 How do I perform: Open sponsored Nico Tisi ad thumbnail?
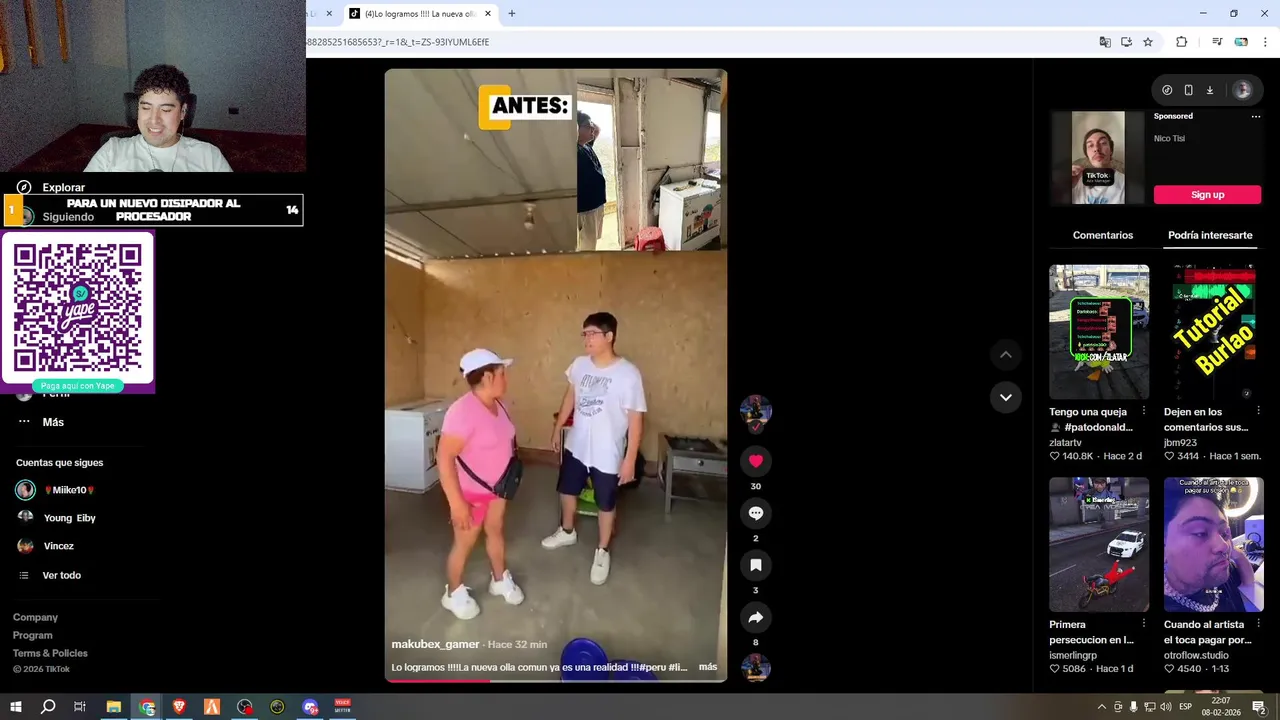[x=1098, y=158]
